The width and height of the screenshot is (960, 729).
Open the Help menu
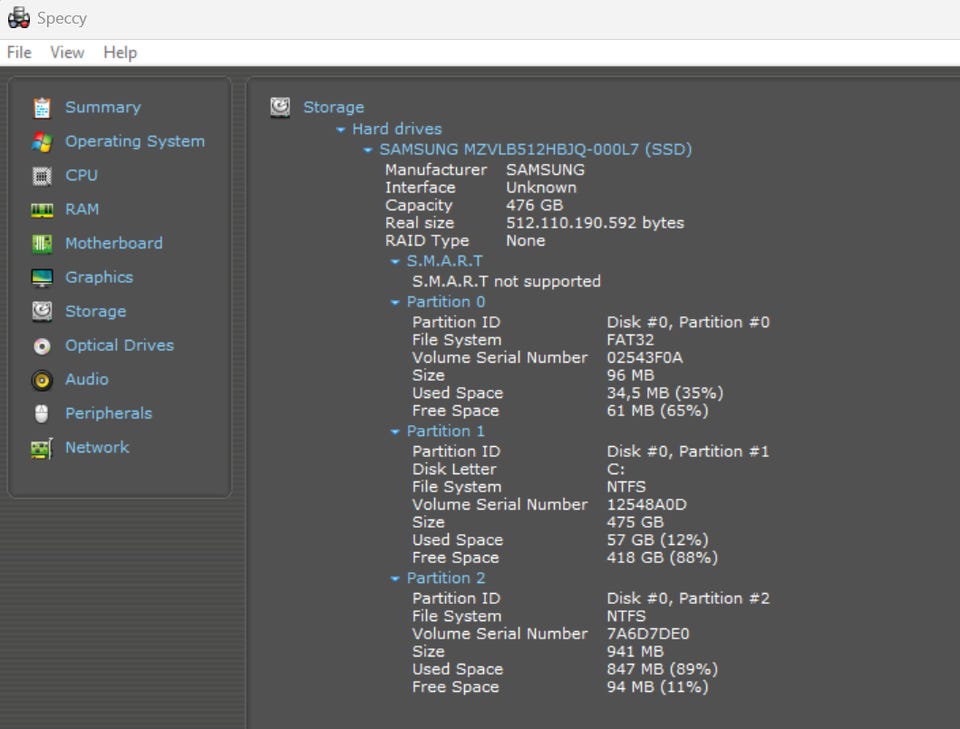(120, 52)
